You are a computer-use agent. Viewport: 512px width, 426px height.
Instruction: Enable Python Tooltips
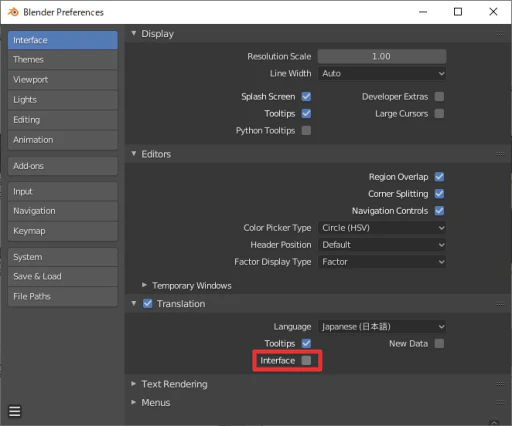306,130
